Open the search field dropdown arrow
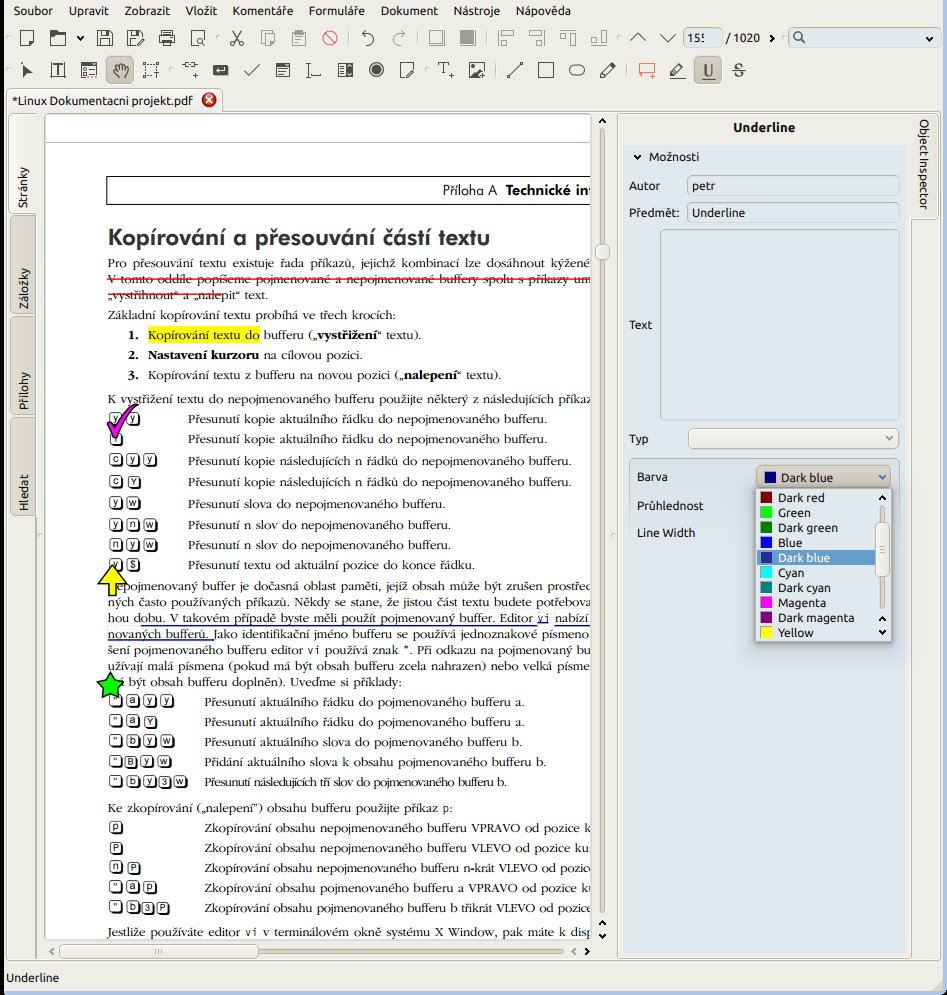Viewport: 947px width, 995px height. click(929, 39)
